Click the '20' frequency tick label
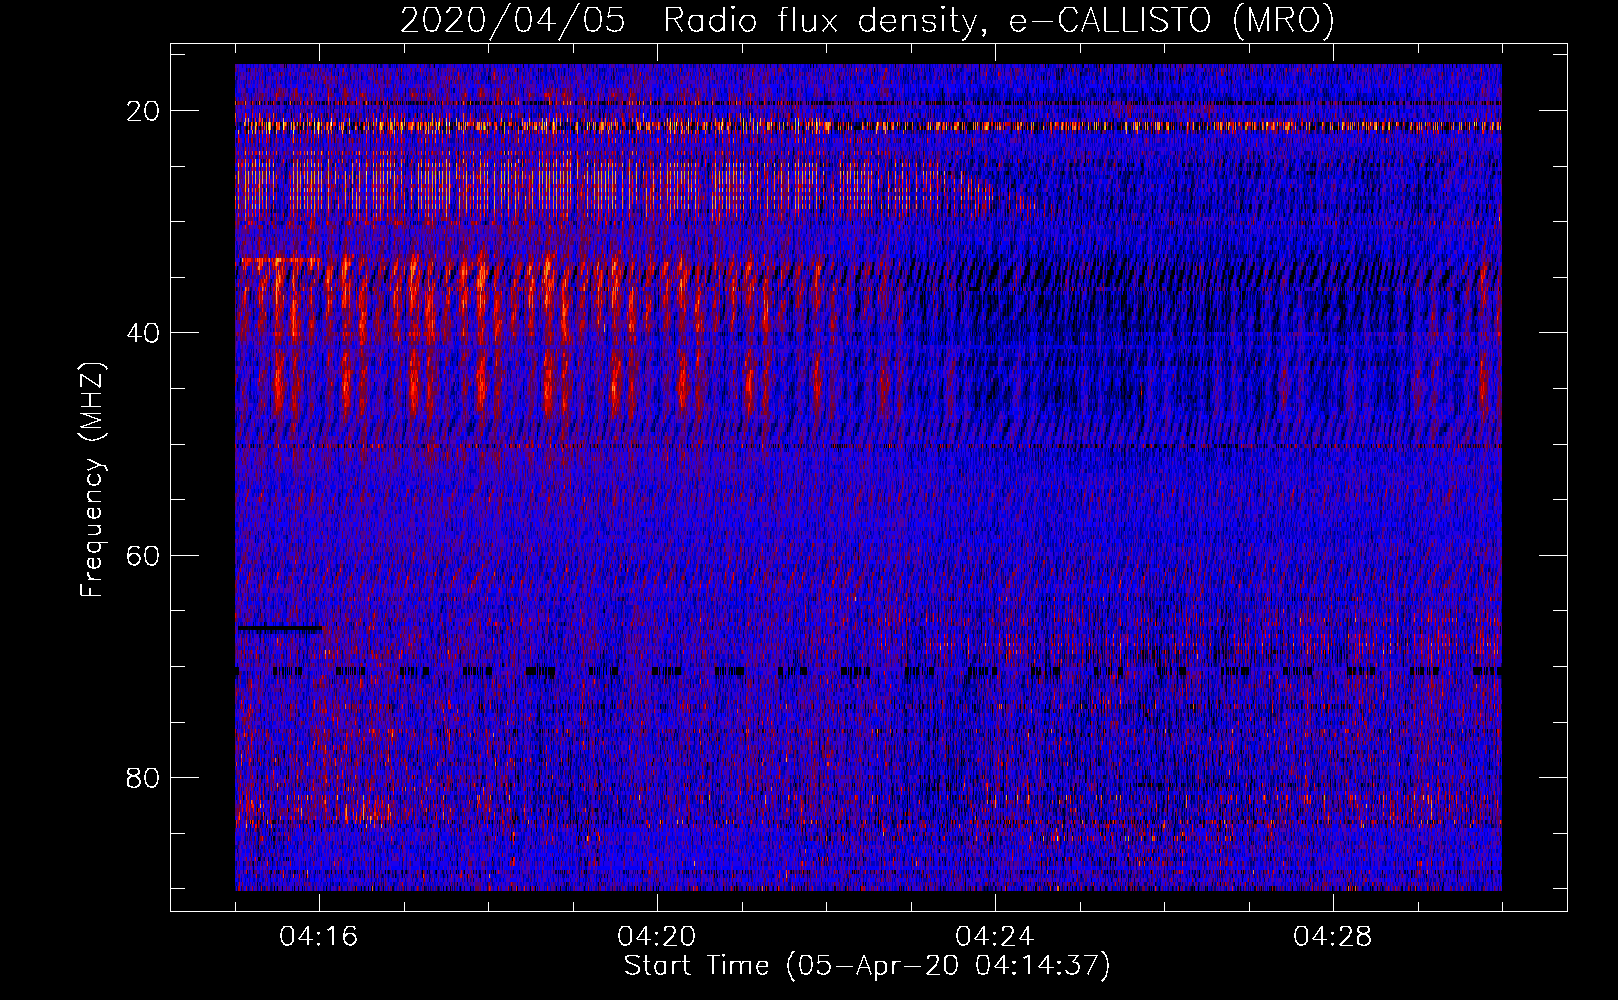This screenshot has width=1618, height=1000. tap(143, 111)
